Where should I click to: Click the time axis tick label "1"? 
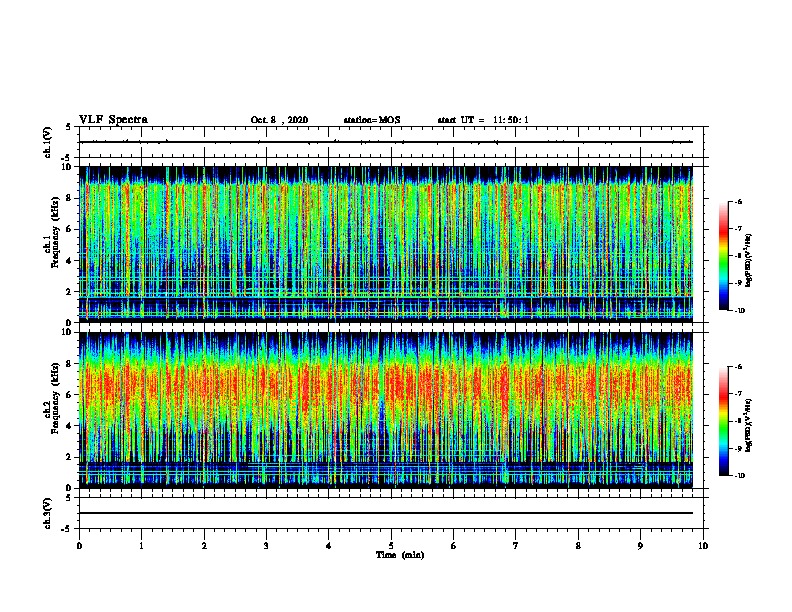point(141,546)
